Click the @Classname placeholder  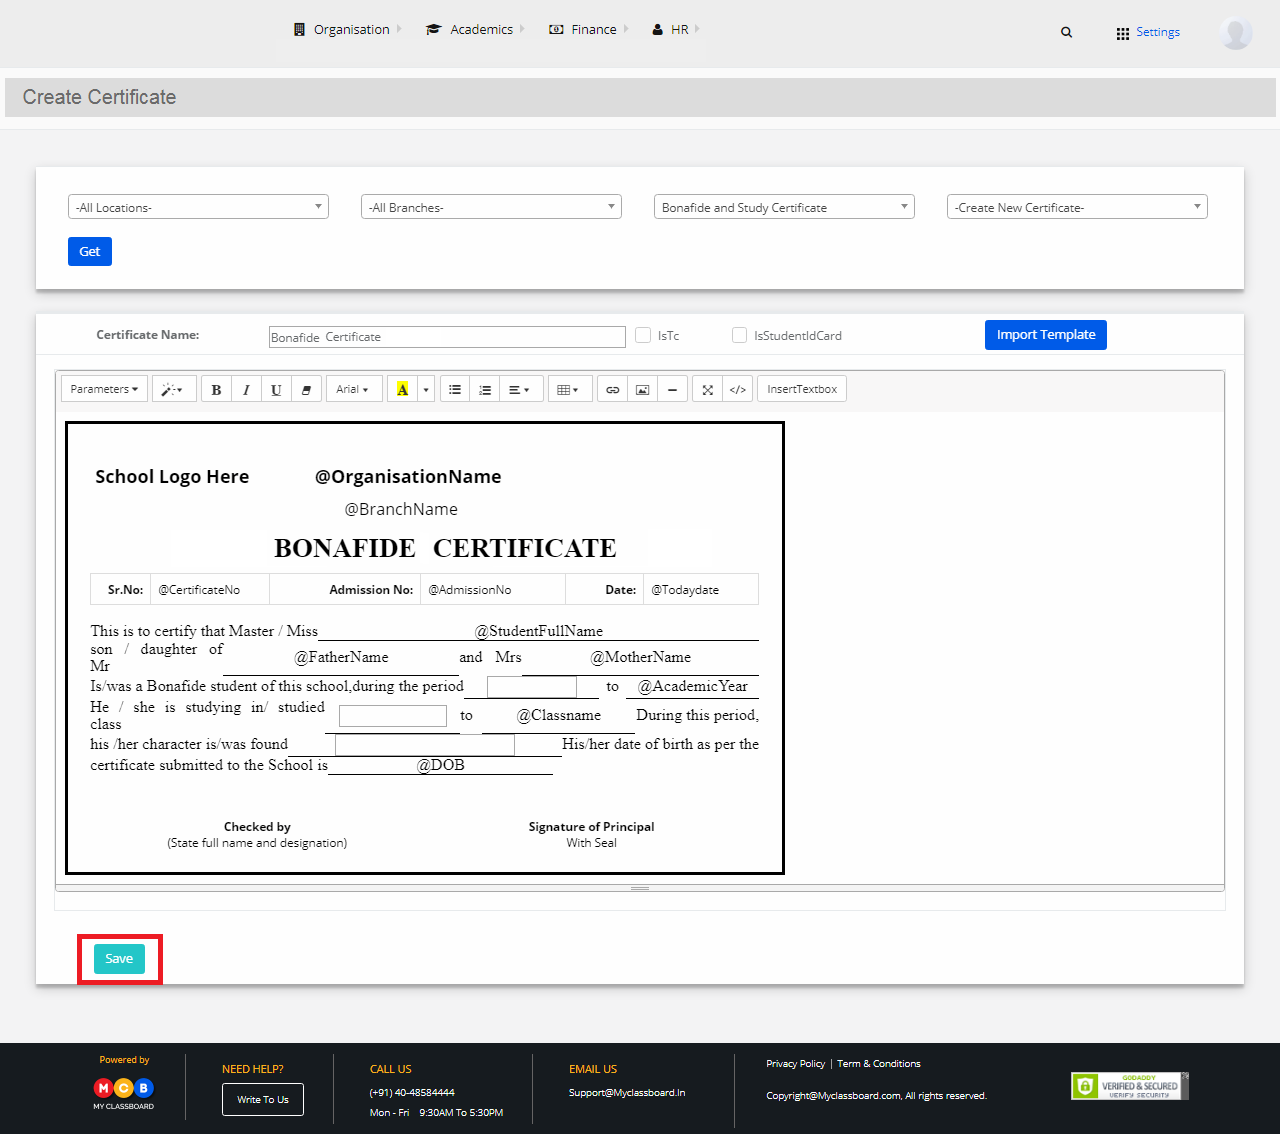[559, 715]
